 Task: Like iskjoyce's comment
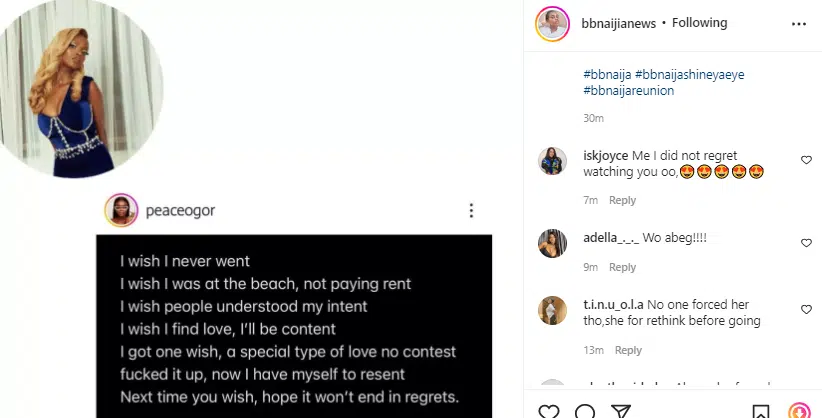point(806,160)
